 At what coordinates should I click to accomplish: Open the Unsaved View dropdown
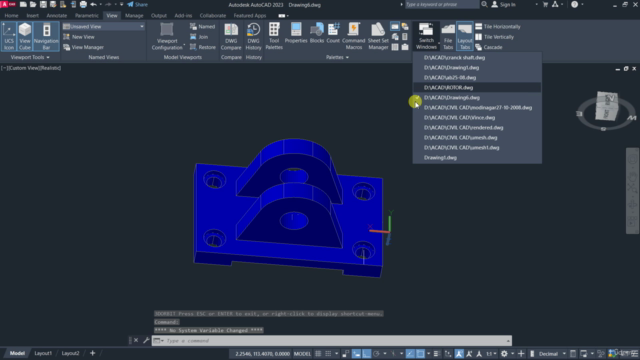coord(104,27)
